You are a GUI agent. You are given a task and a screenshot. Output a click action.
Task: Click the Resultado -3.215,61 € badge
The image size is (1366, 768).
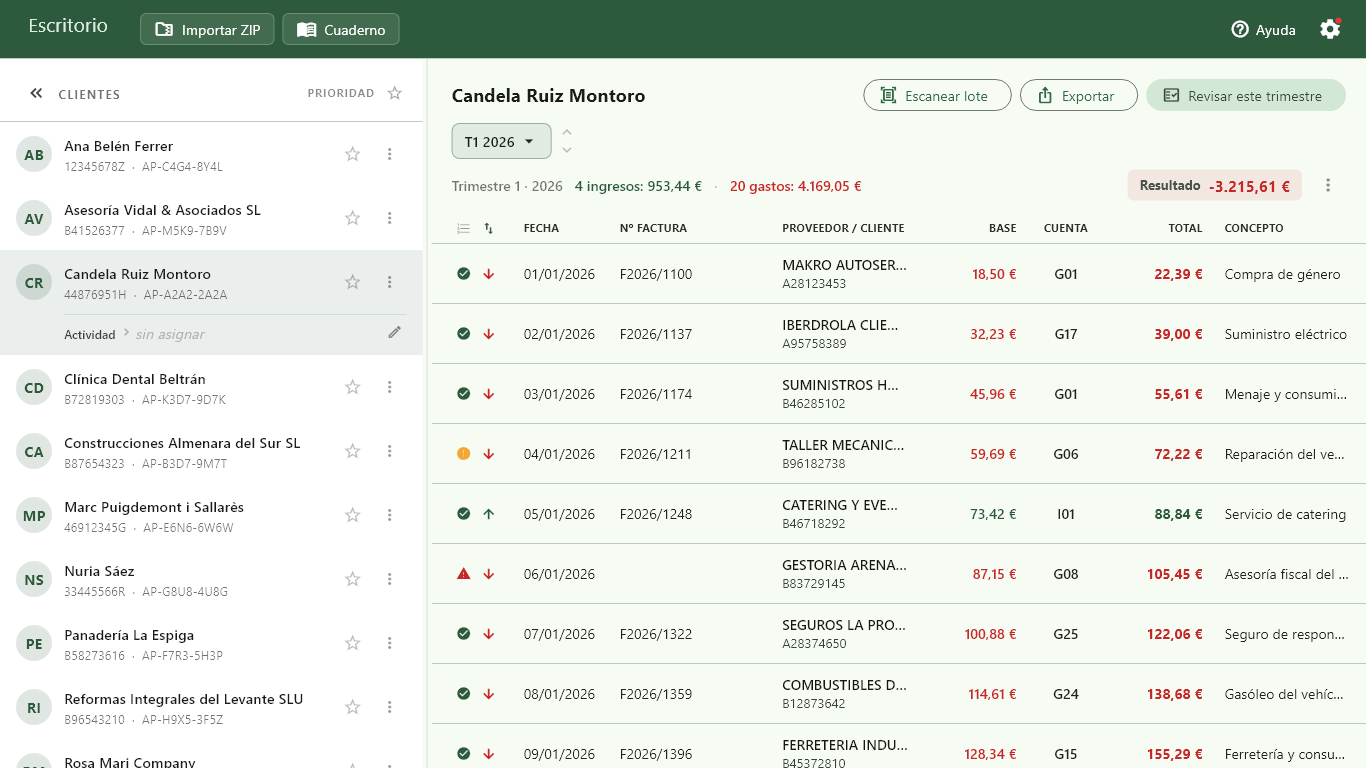coord(1214,185)
